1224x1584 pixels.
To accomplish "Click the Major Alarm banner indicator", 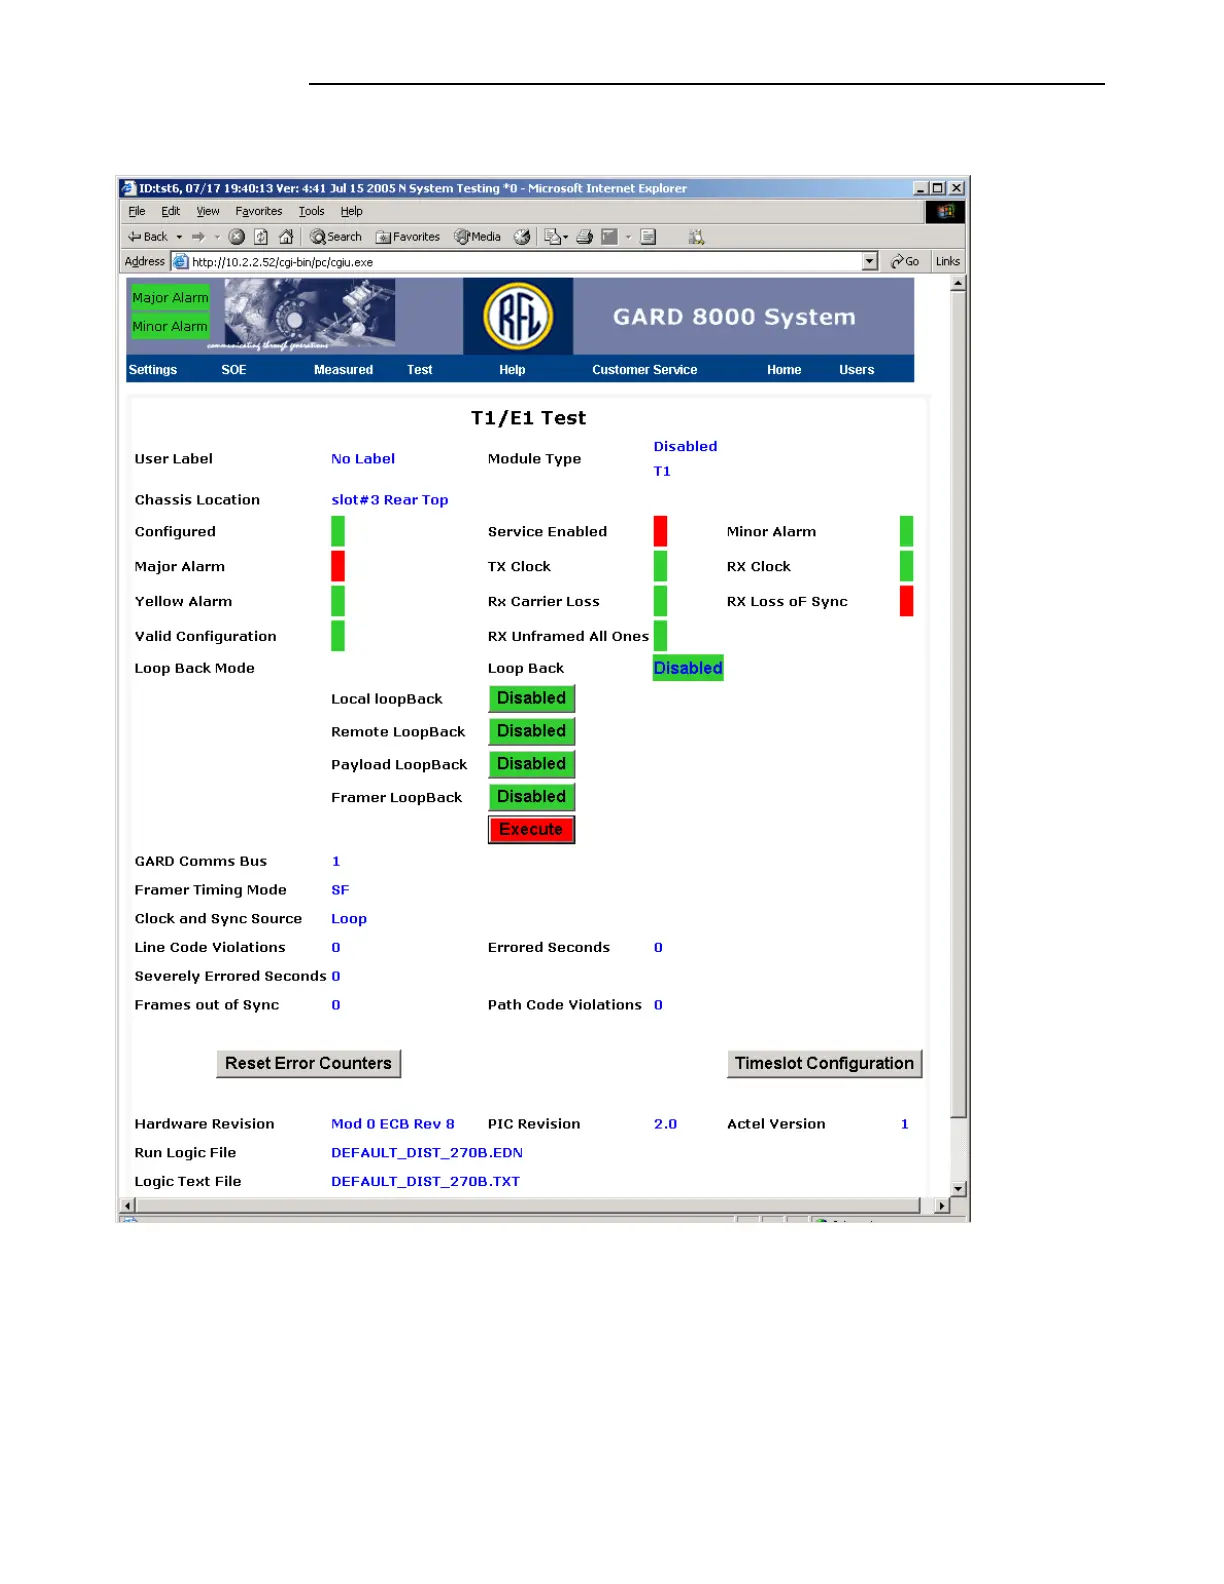I will 170,298.
